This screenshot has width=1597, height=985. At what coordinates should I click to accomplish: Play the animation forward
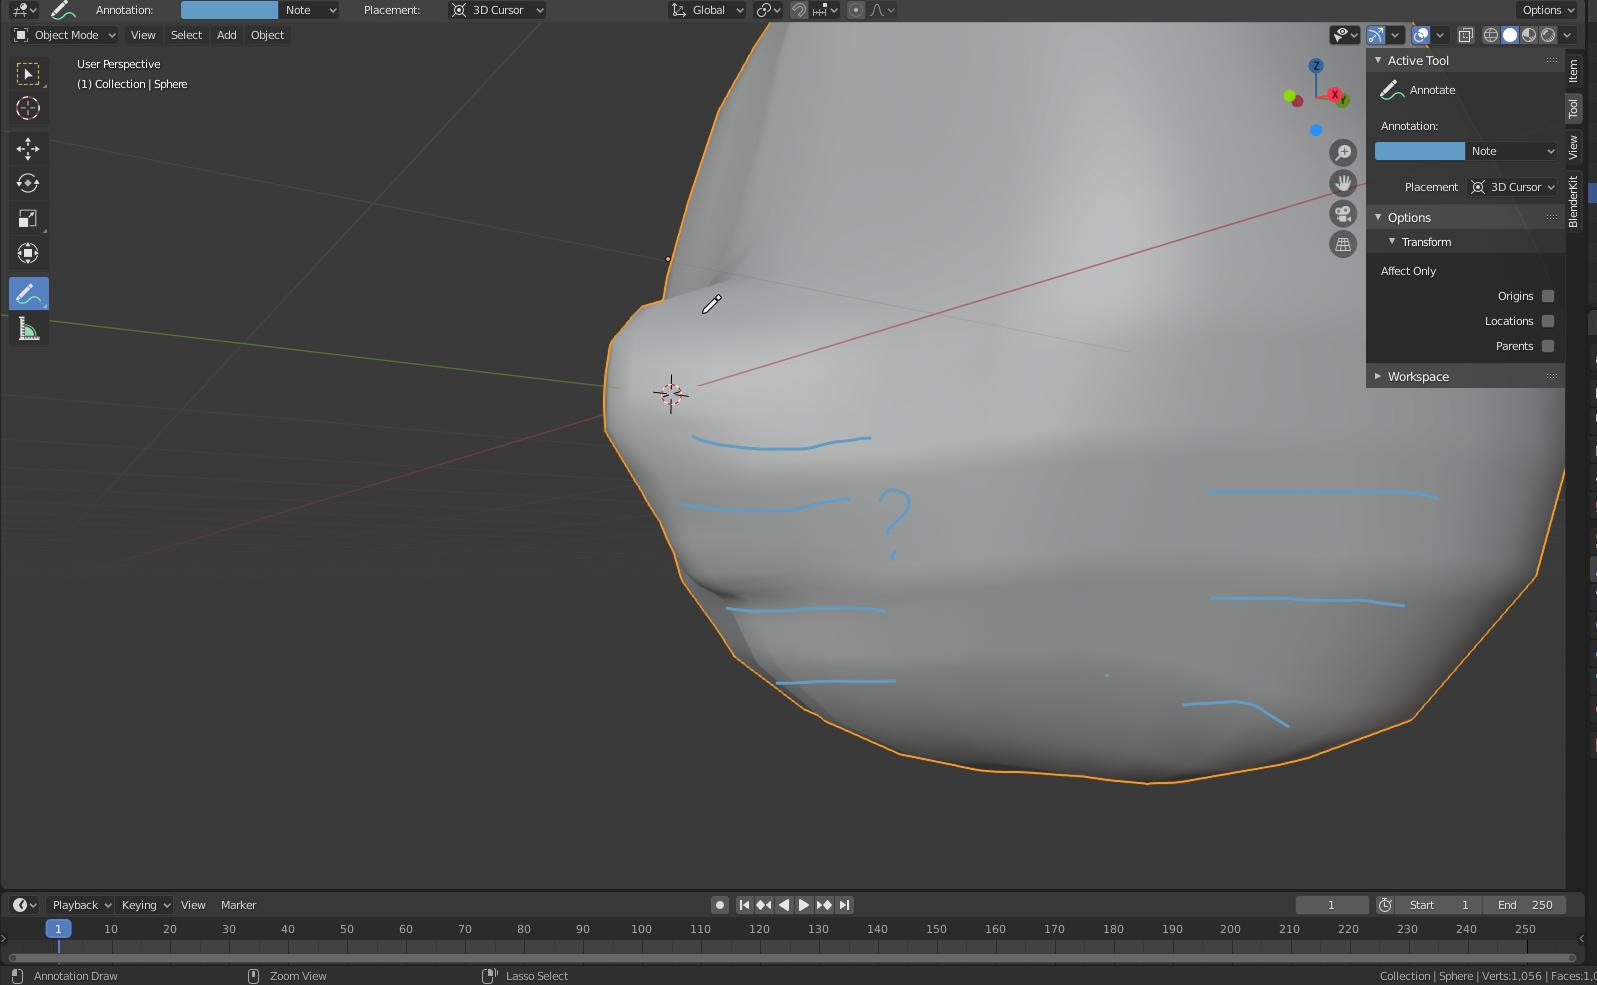click(x=804, y=905)
